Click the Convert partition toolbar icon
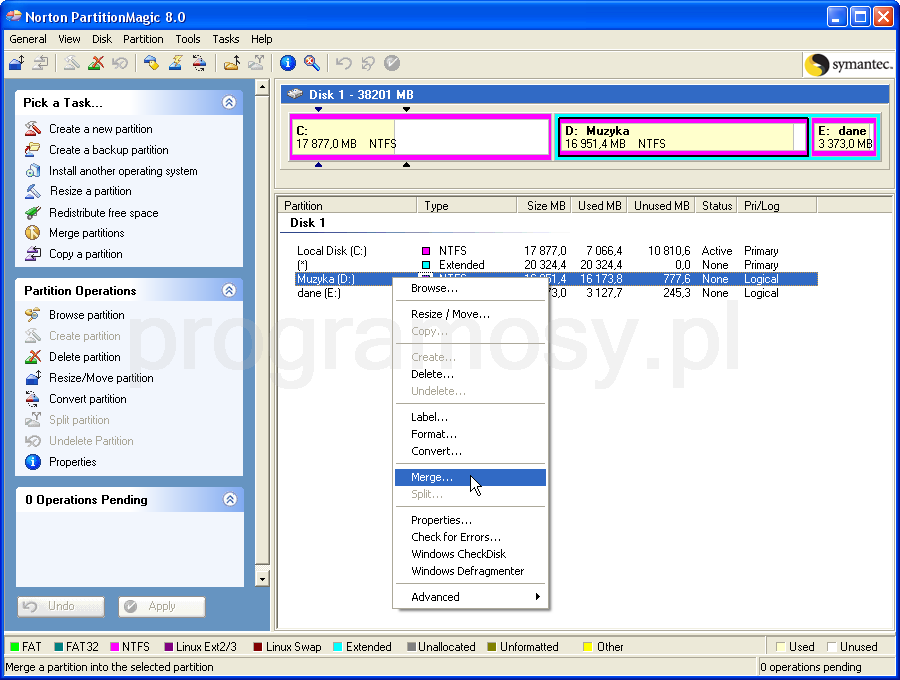 point(199,63)
